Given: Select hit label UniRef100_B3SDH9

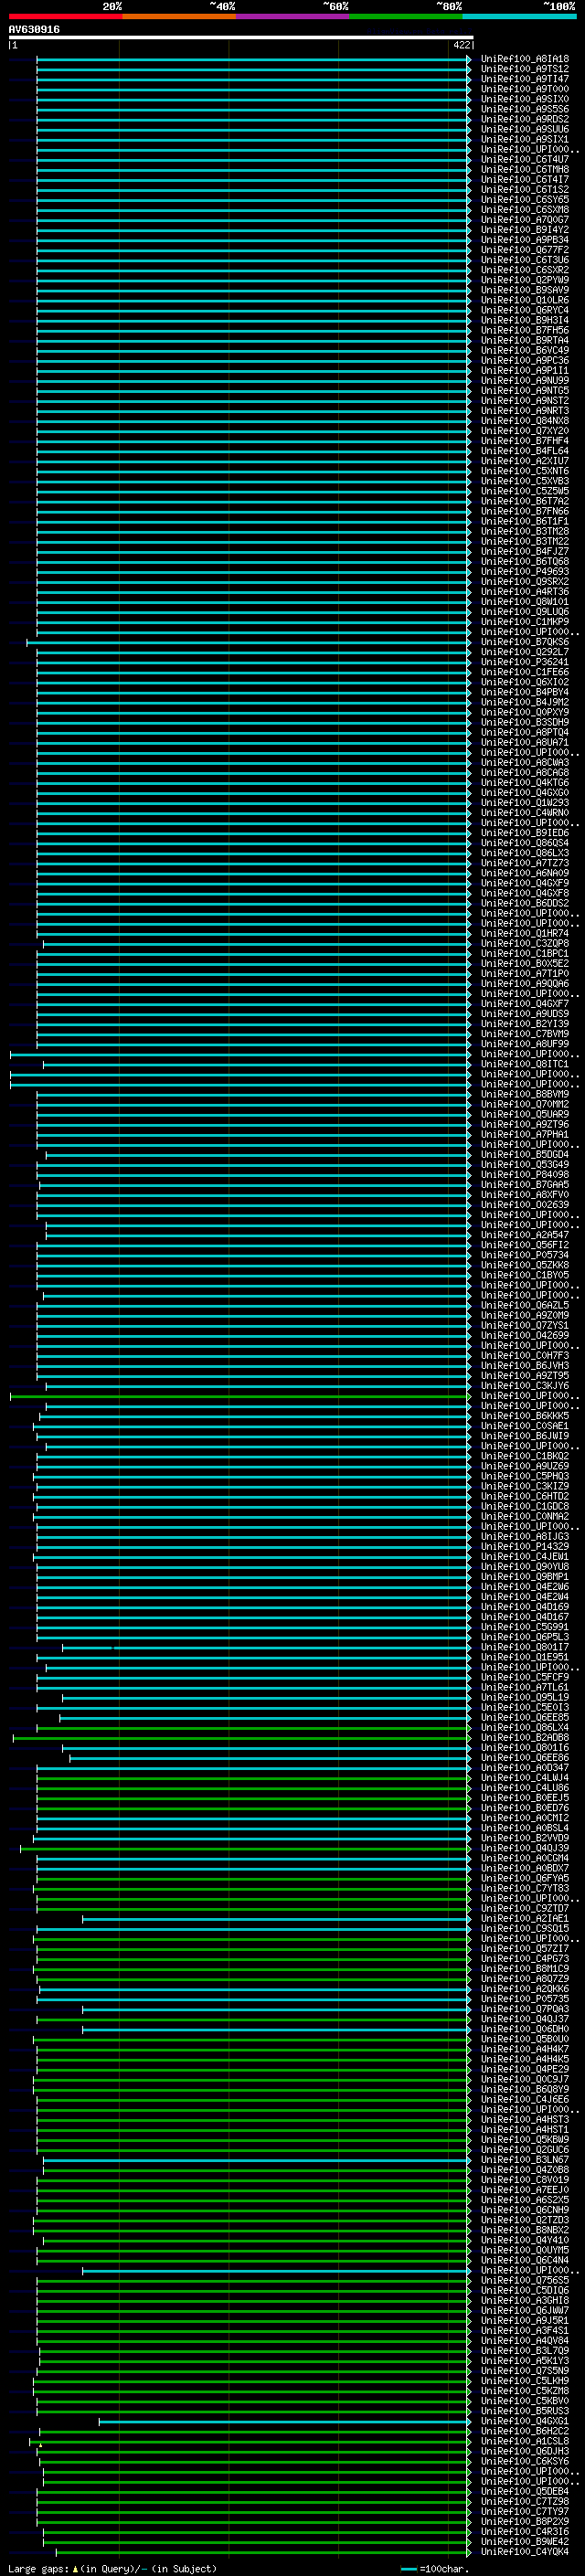Looking at the screenshot, I should (525, 723).
